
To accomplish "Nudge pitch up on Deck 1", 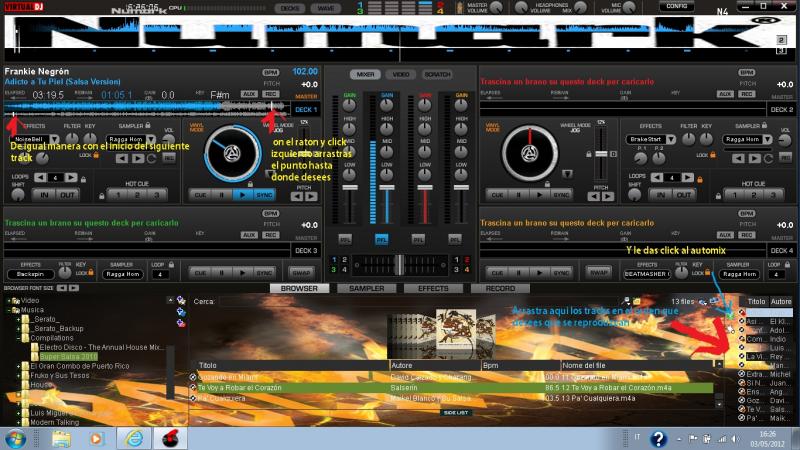I will coord(311,196).
